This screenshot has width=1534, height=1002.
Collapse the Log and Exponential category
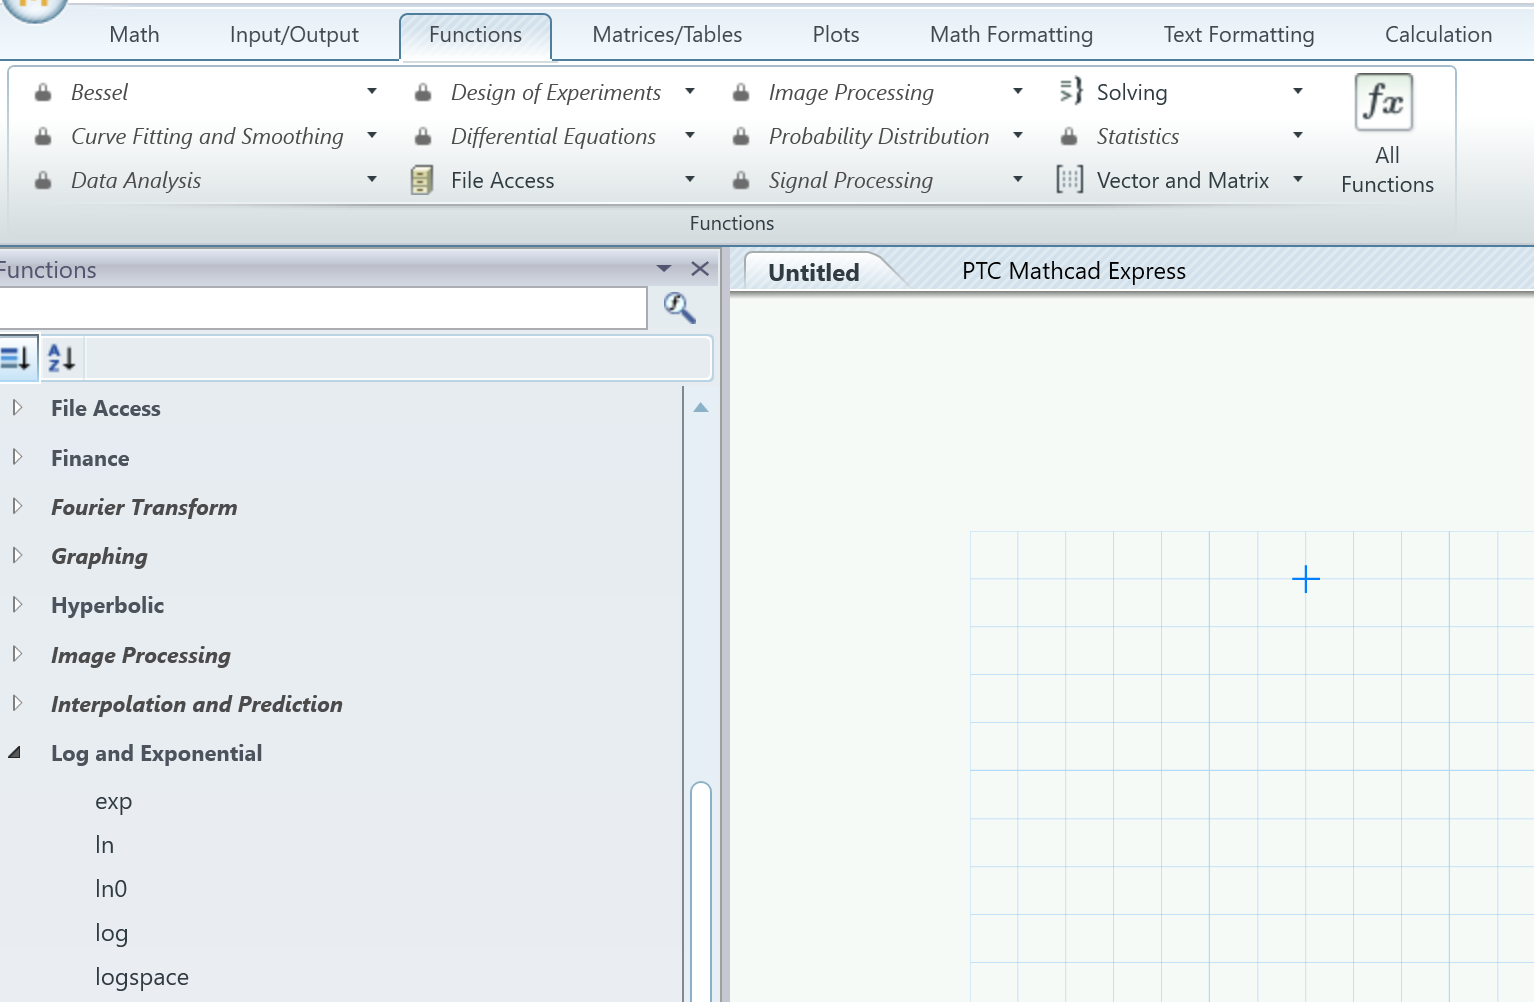pos(15,752)
